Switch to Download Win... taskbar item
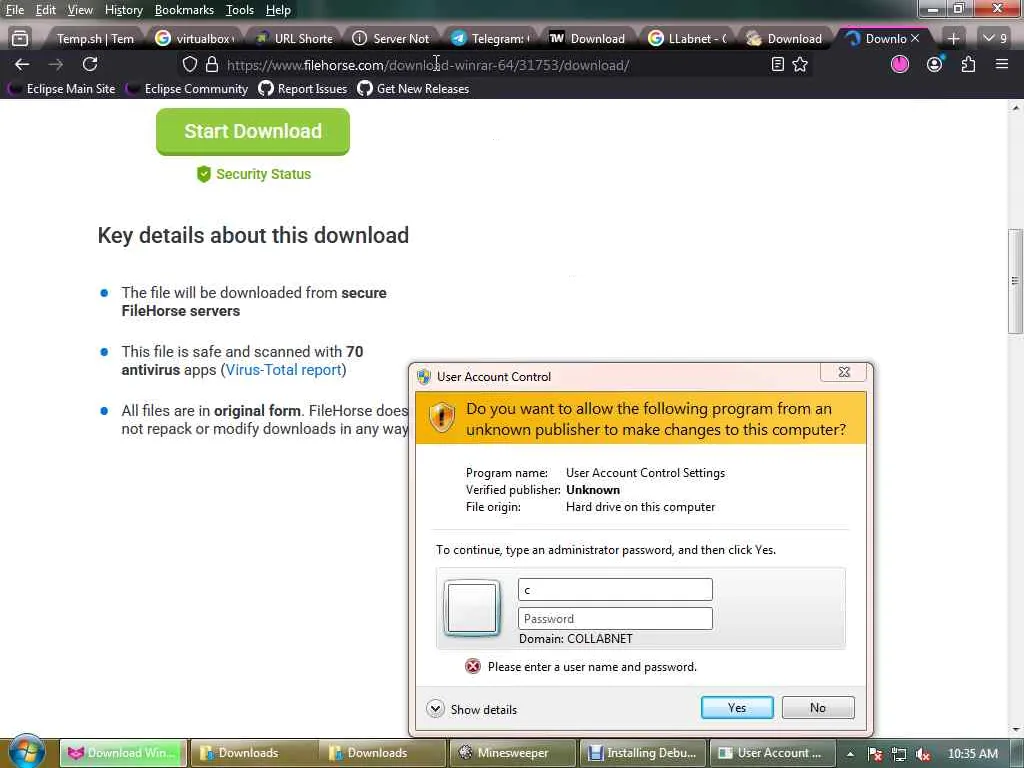This screenshot has height=768, width=1024. 123,753
